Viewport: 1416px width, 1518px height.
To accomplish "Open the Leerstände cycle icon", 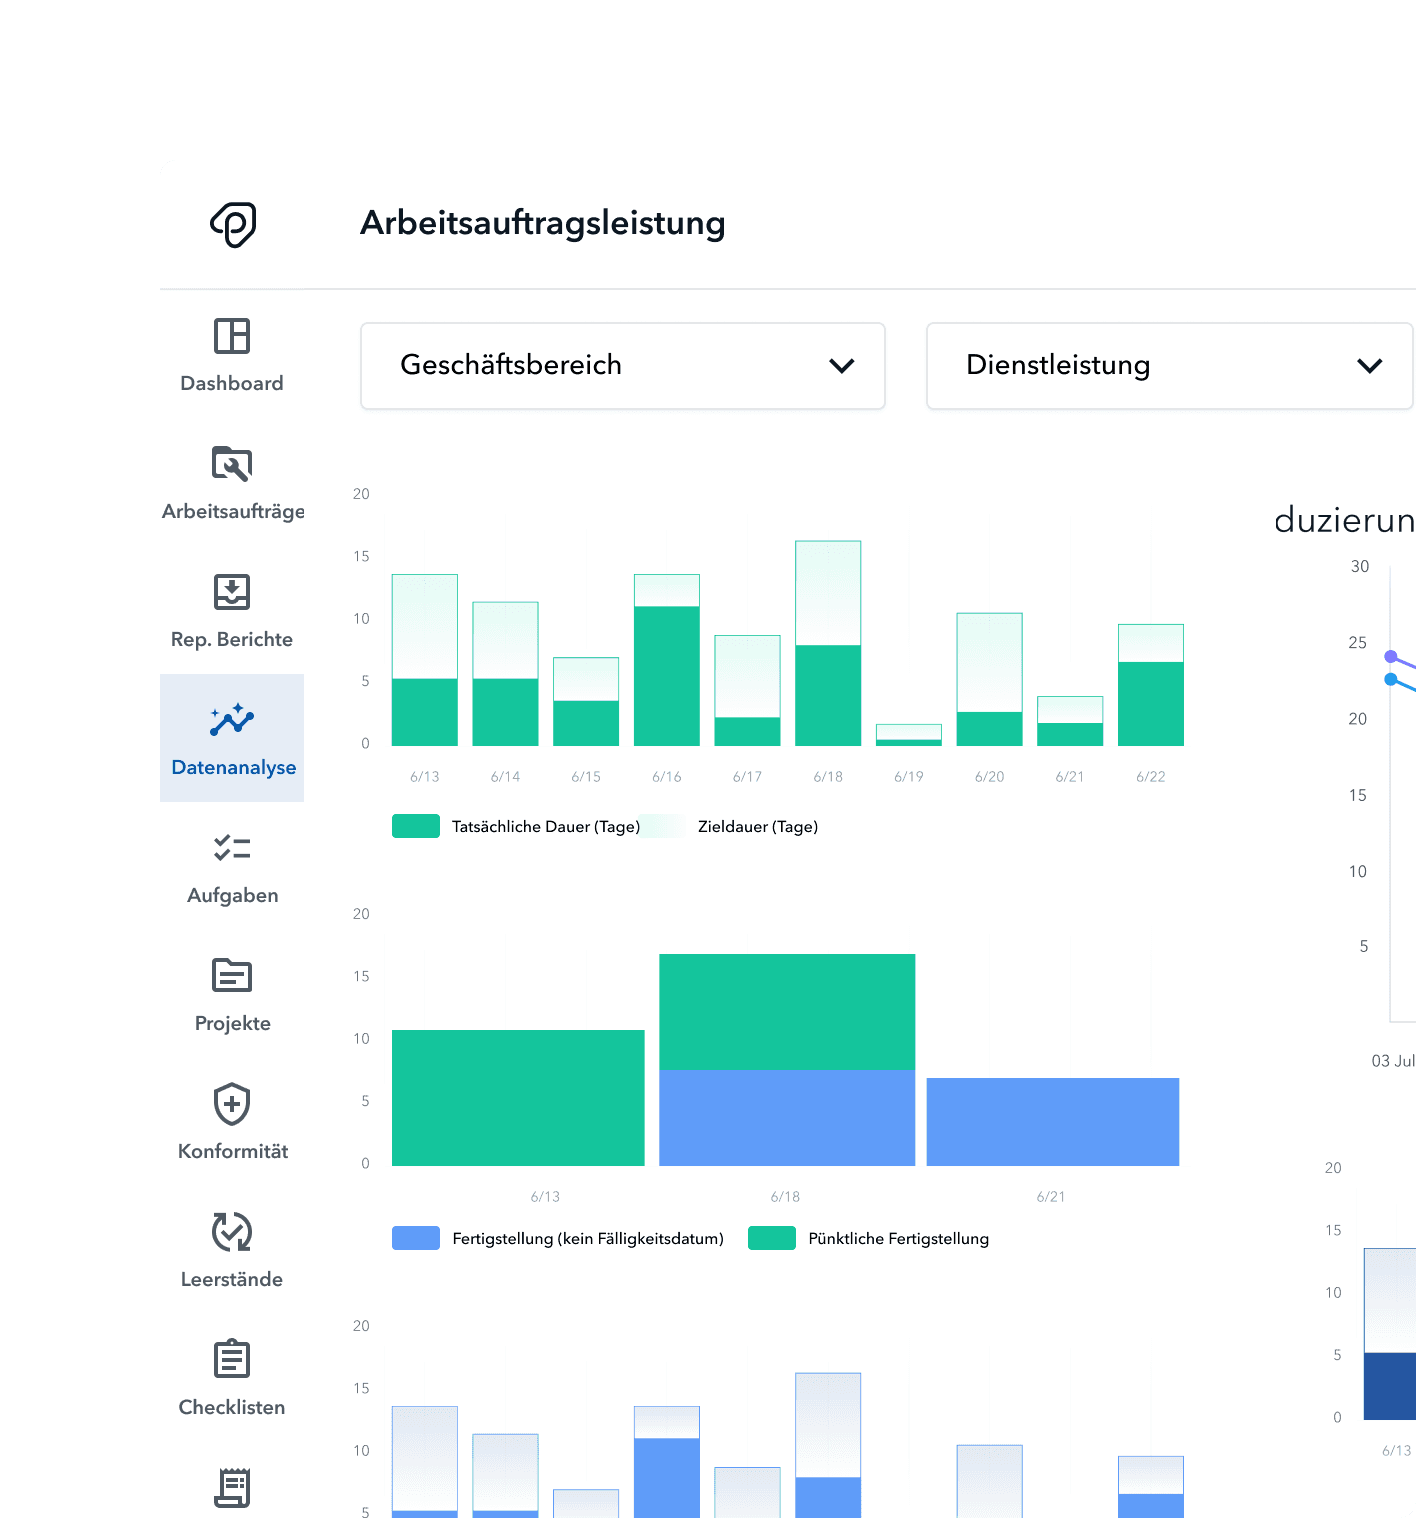I will pyautogui.click(x=232, y=1232).
